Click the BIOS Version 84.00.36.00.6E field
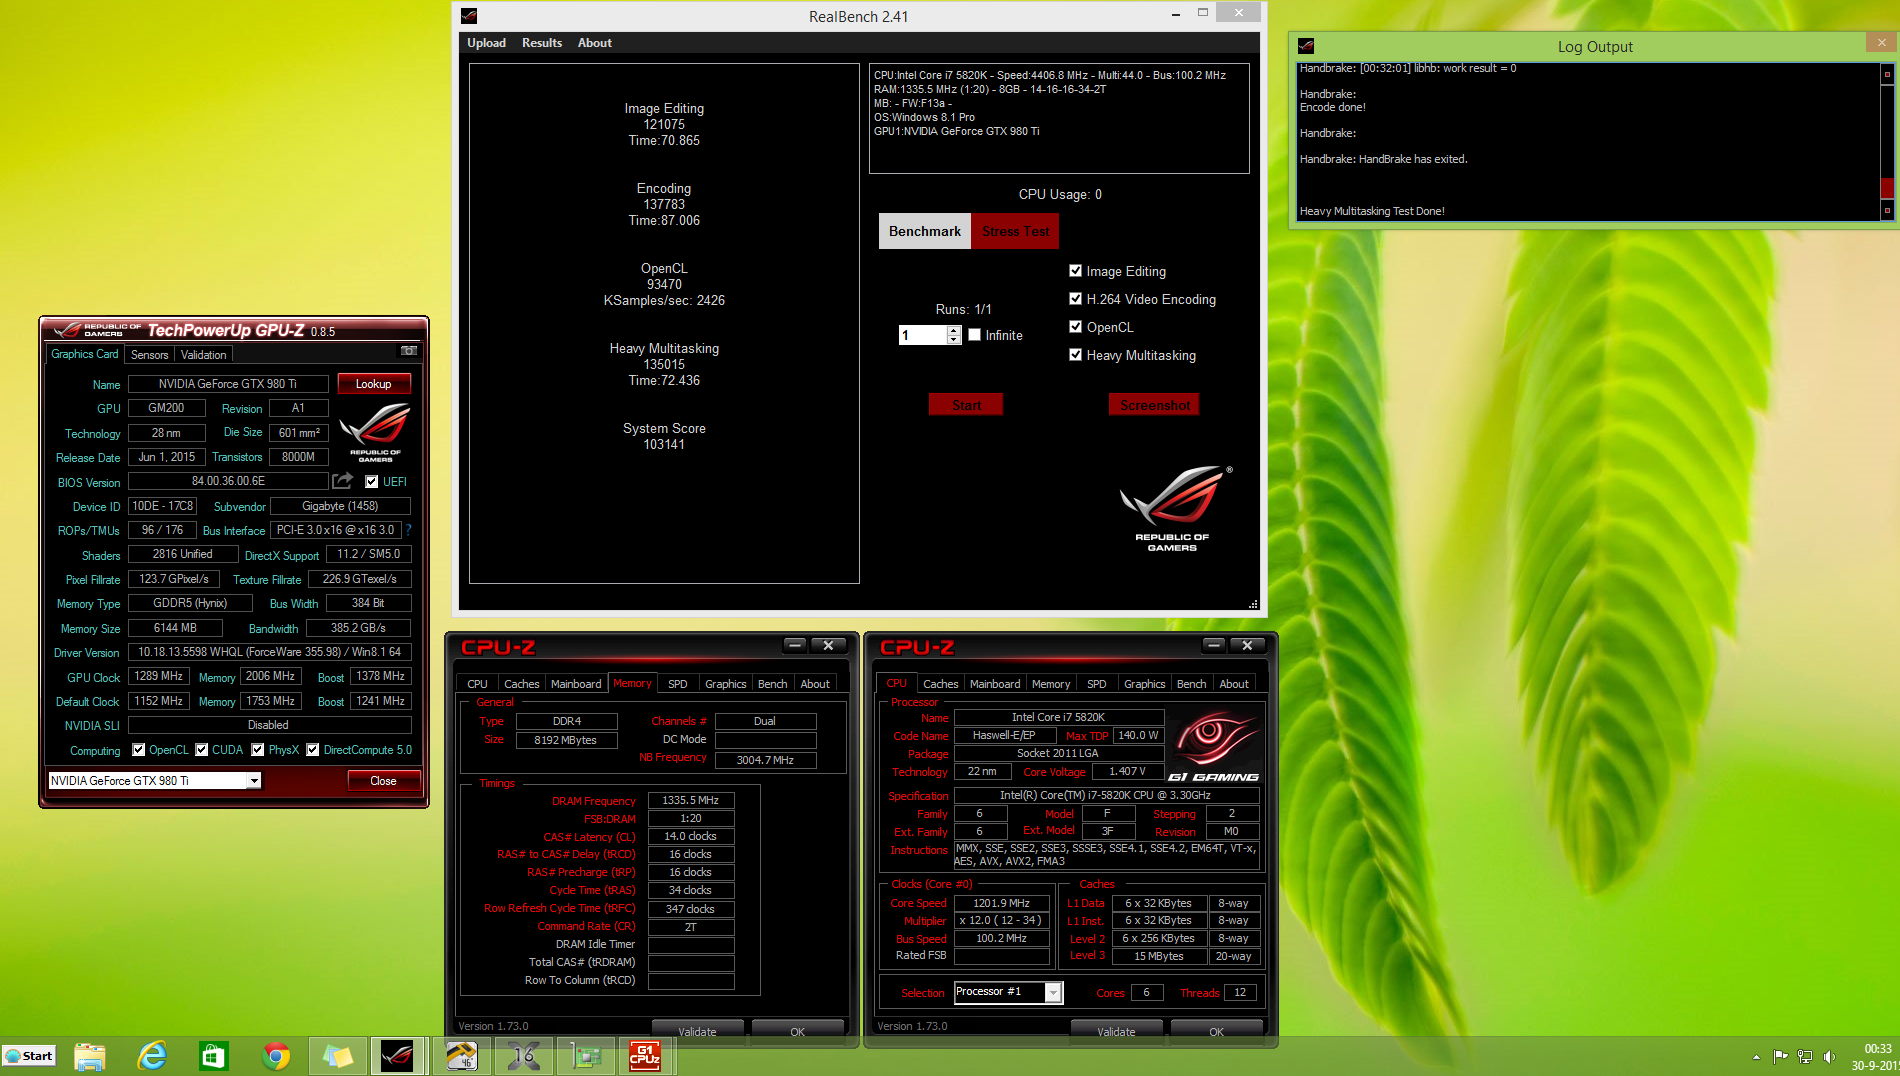The image size is (1900, 1076). 228,481
